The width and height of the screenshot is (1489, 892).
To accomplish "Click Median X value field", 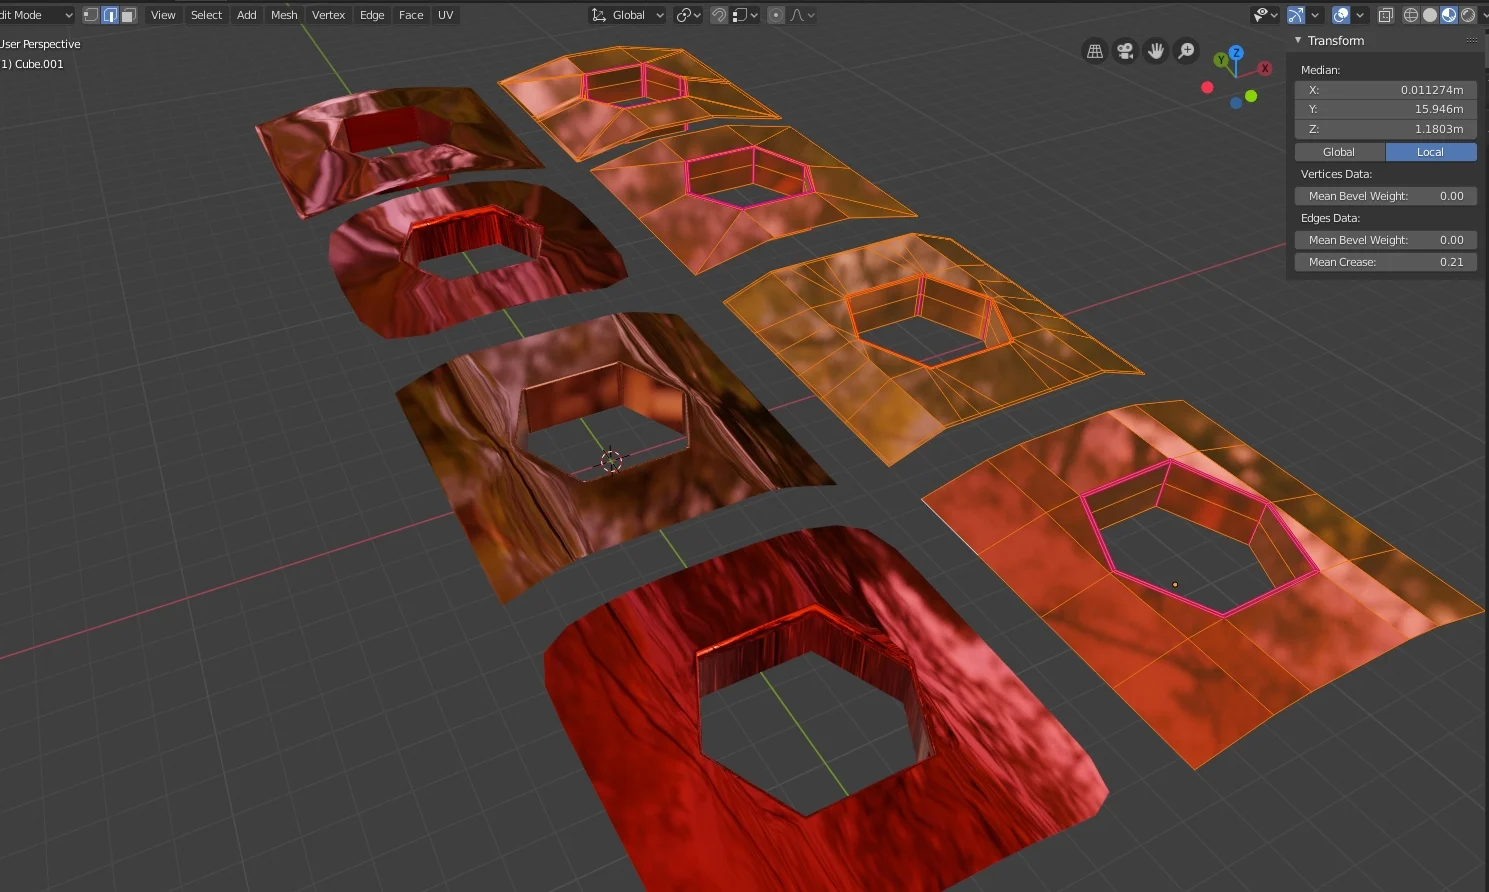I will (x=1386, y=90).
